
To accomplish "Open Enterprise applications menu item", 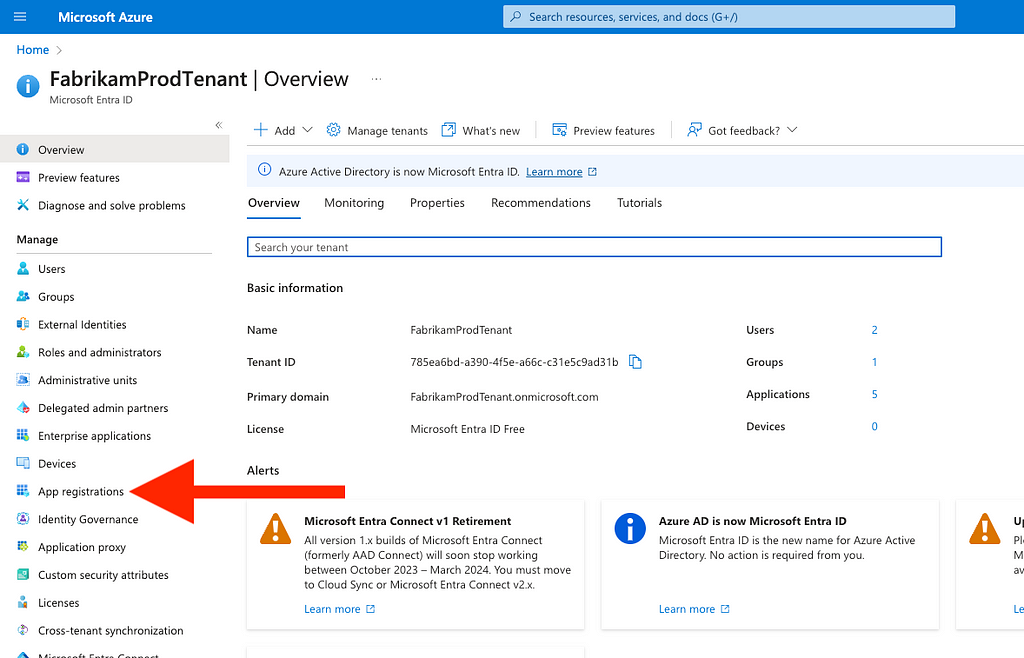I will coord(94,436).
